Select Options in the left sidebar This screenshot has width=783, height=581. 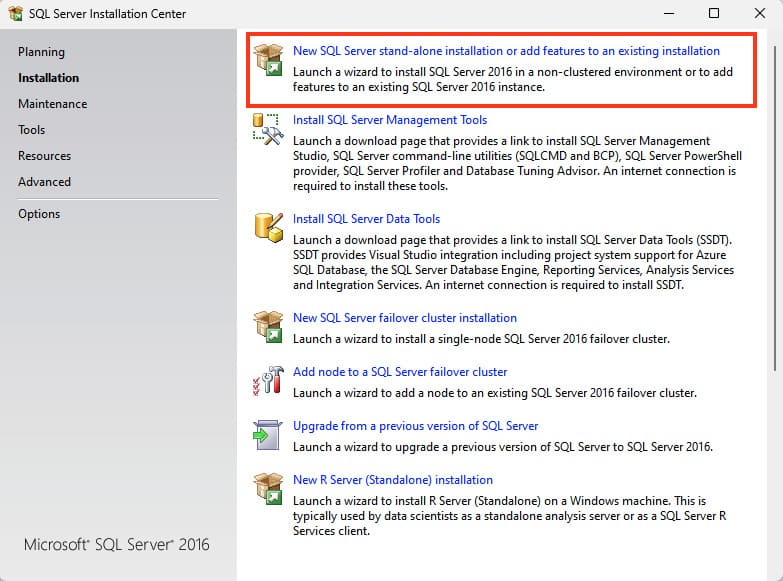[x=39, y=214]
